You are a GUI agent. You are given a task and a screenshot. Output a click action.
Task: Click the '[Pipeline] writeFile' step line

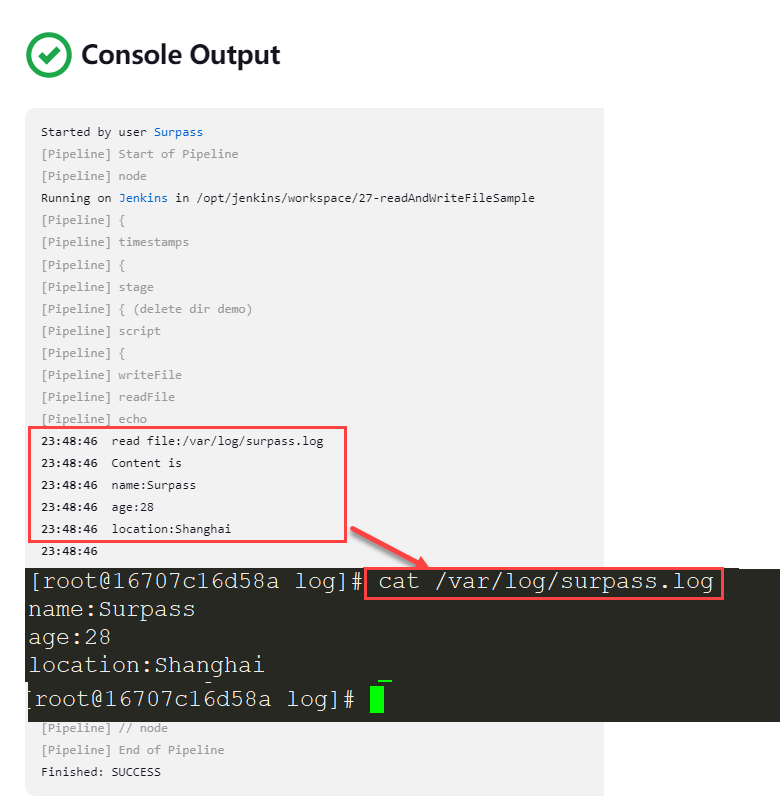(x=111, y=375)
